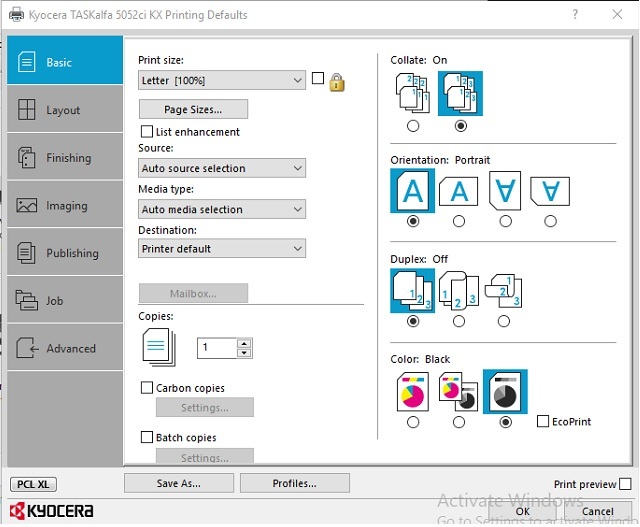Click the collate off pages icon
The height and width of the screenshot is (527, 640).
(413, 94)
